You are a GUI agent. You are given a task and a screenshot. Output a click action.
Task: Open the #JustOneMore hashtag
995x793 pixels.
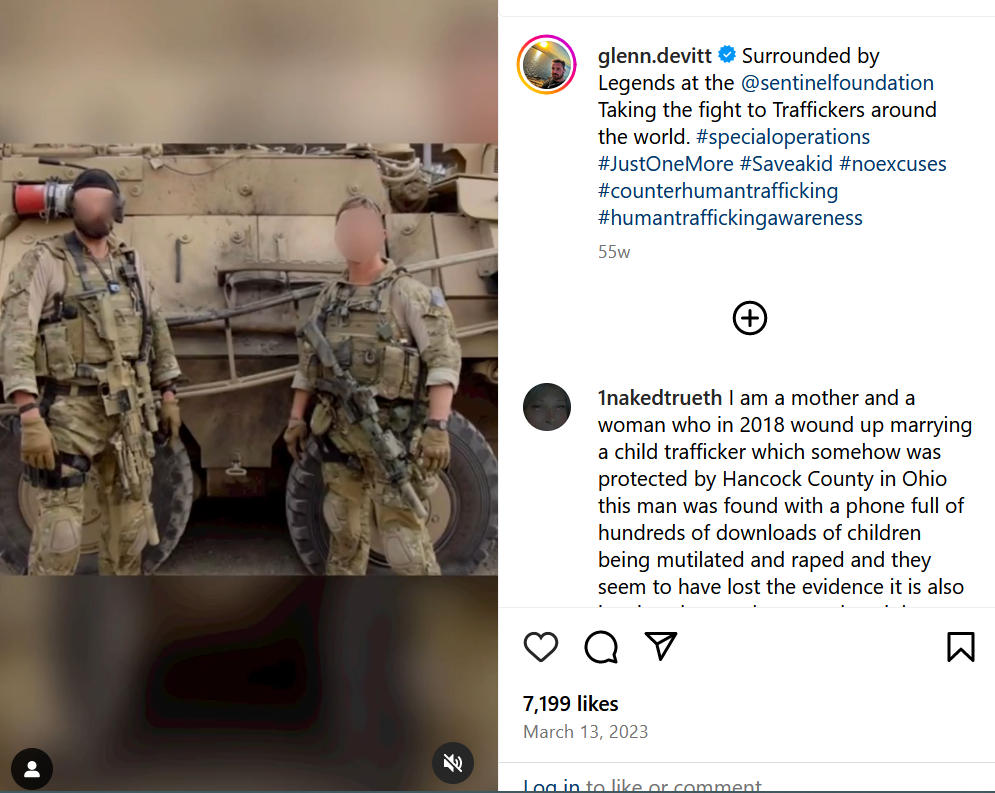(665, 164)
